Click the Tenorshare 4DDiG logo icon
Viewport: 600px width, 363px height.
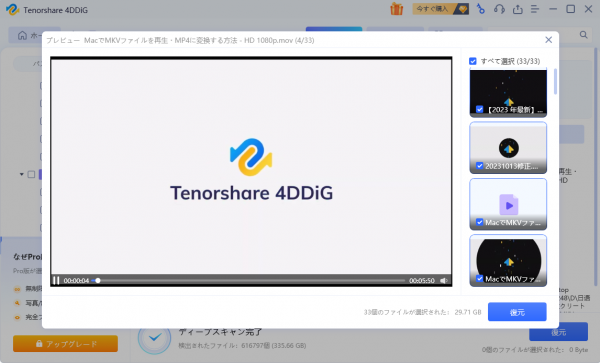(12, 10)
